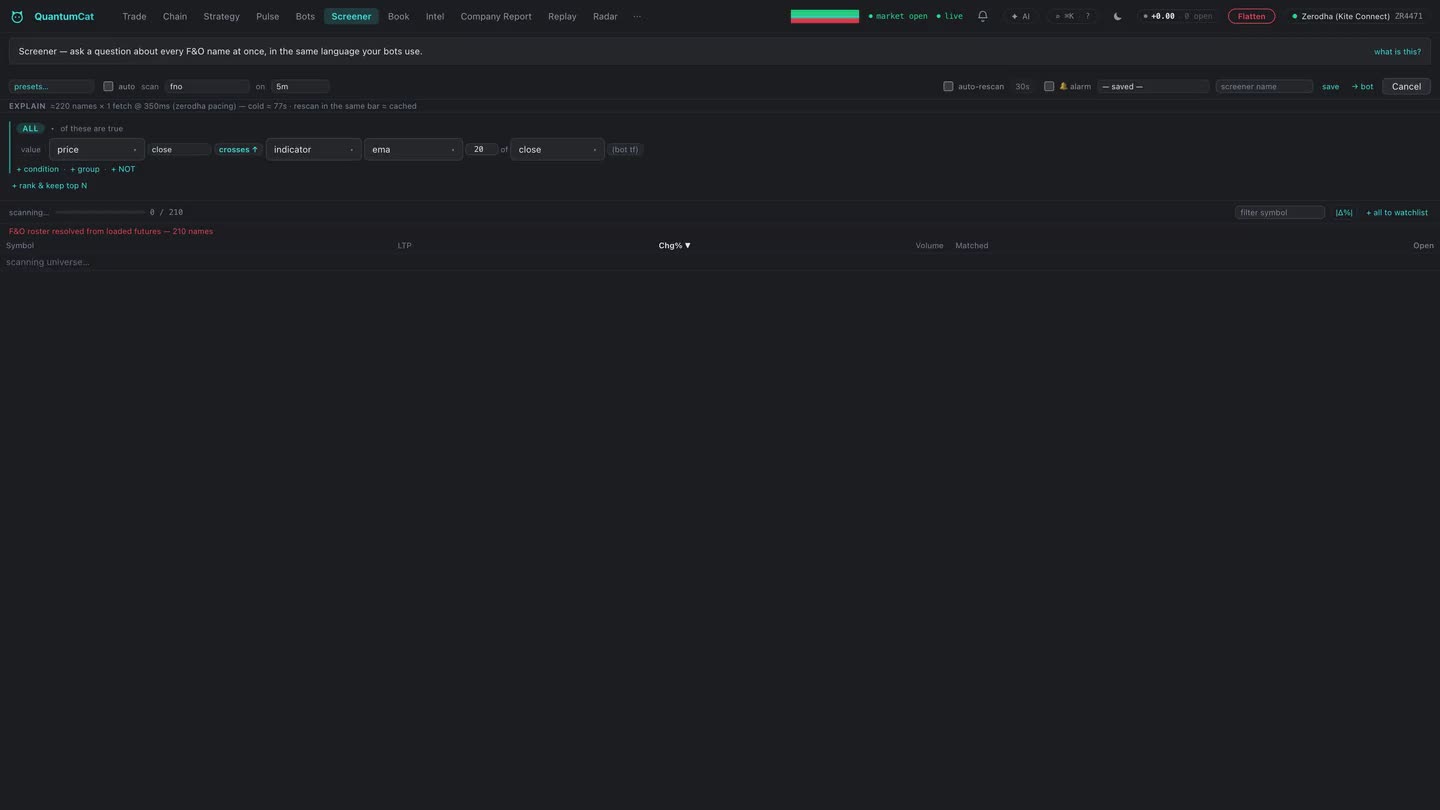The height and width of the screenshot is (810, 1440).
Task: Click the EXPLAIN label
Action: pyautogui.click(x=27, y=106)
